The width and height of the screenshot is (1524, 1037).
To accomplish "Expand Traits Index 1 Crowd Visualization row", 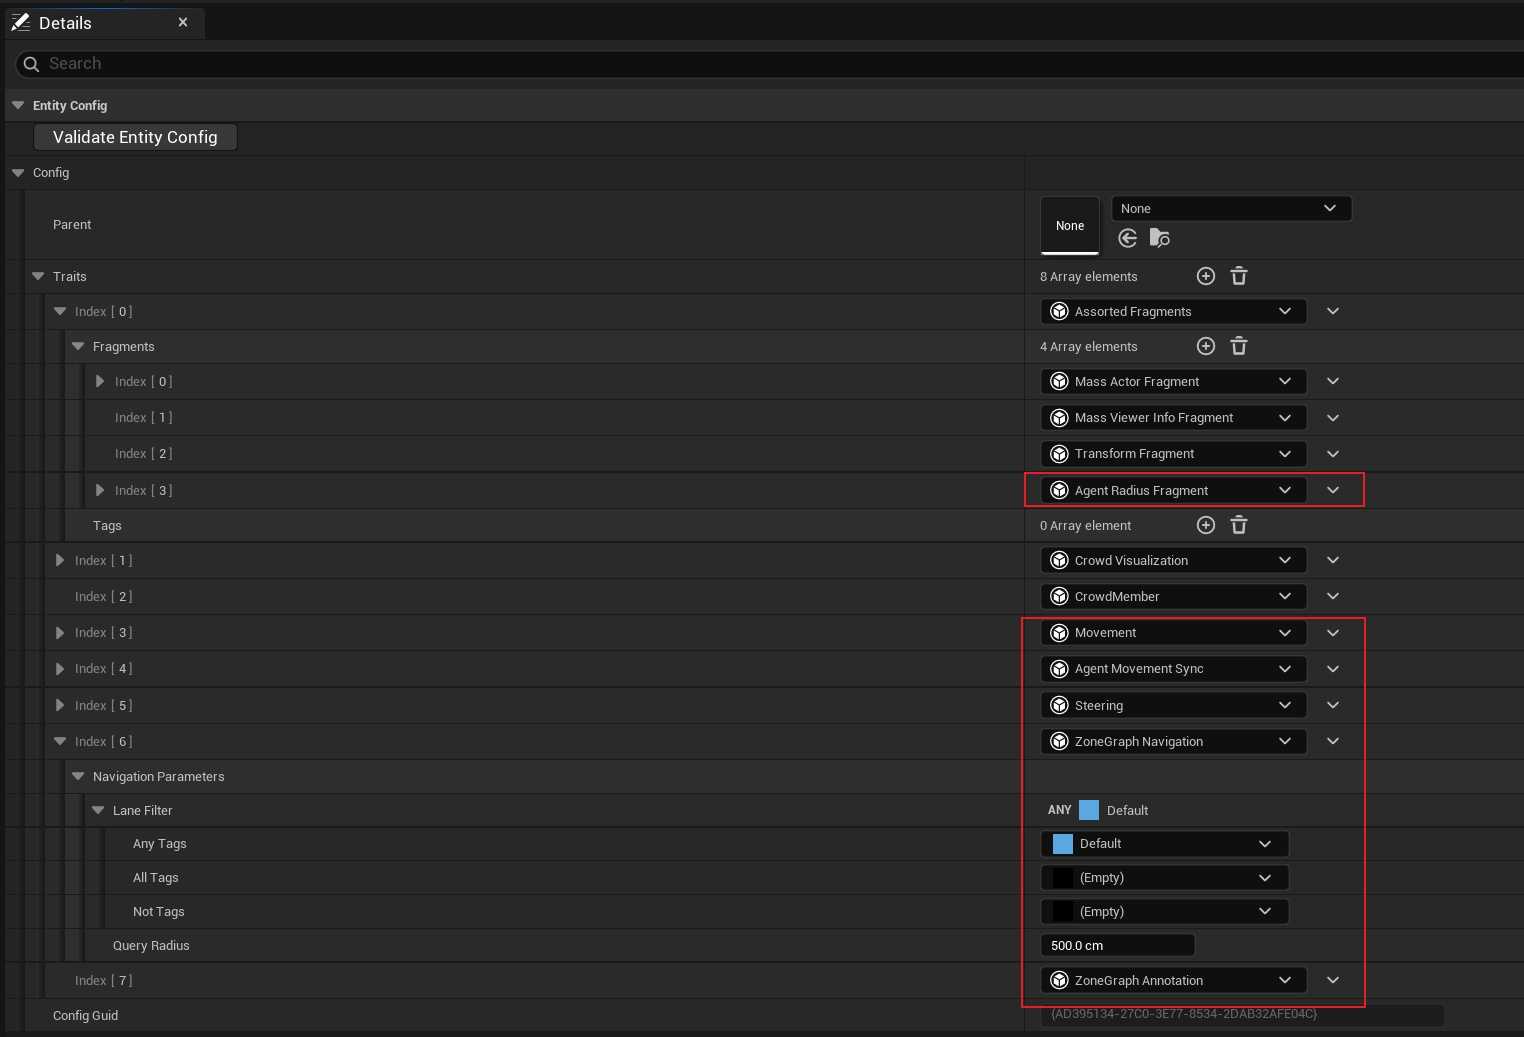I will click(x=60, y=561).
